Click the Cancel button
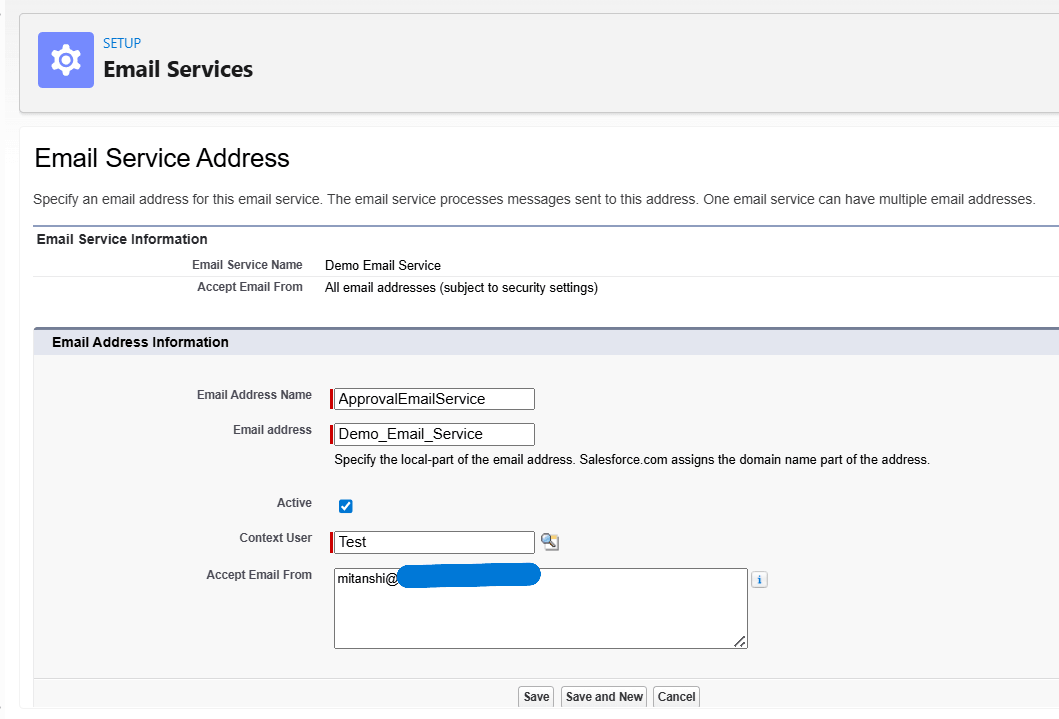Screen dimensions: 1059x719 pos(676,696)
